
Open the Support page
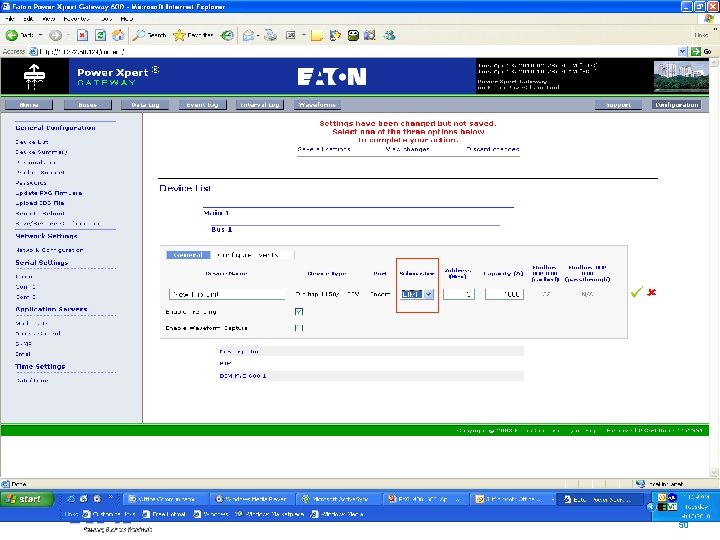[618, 105]
